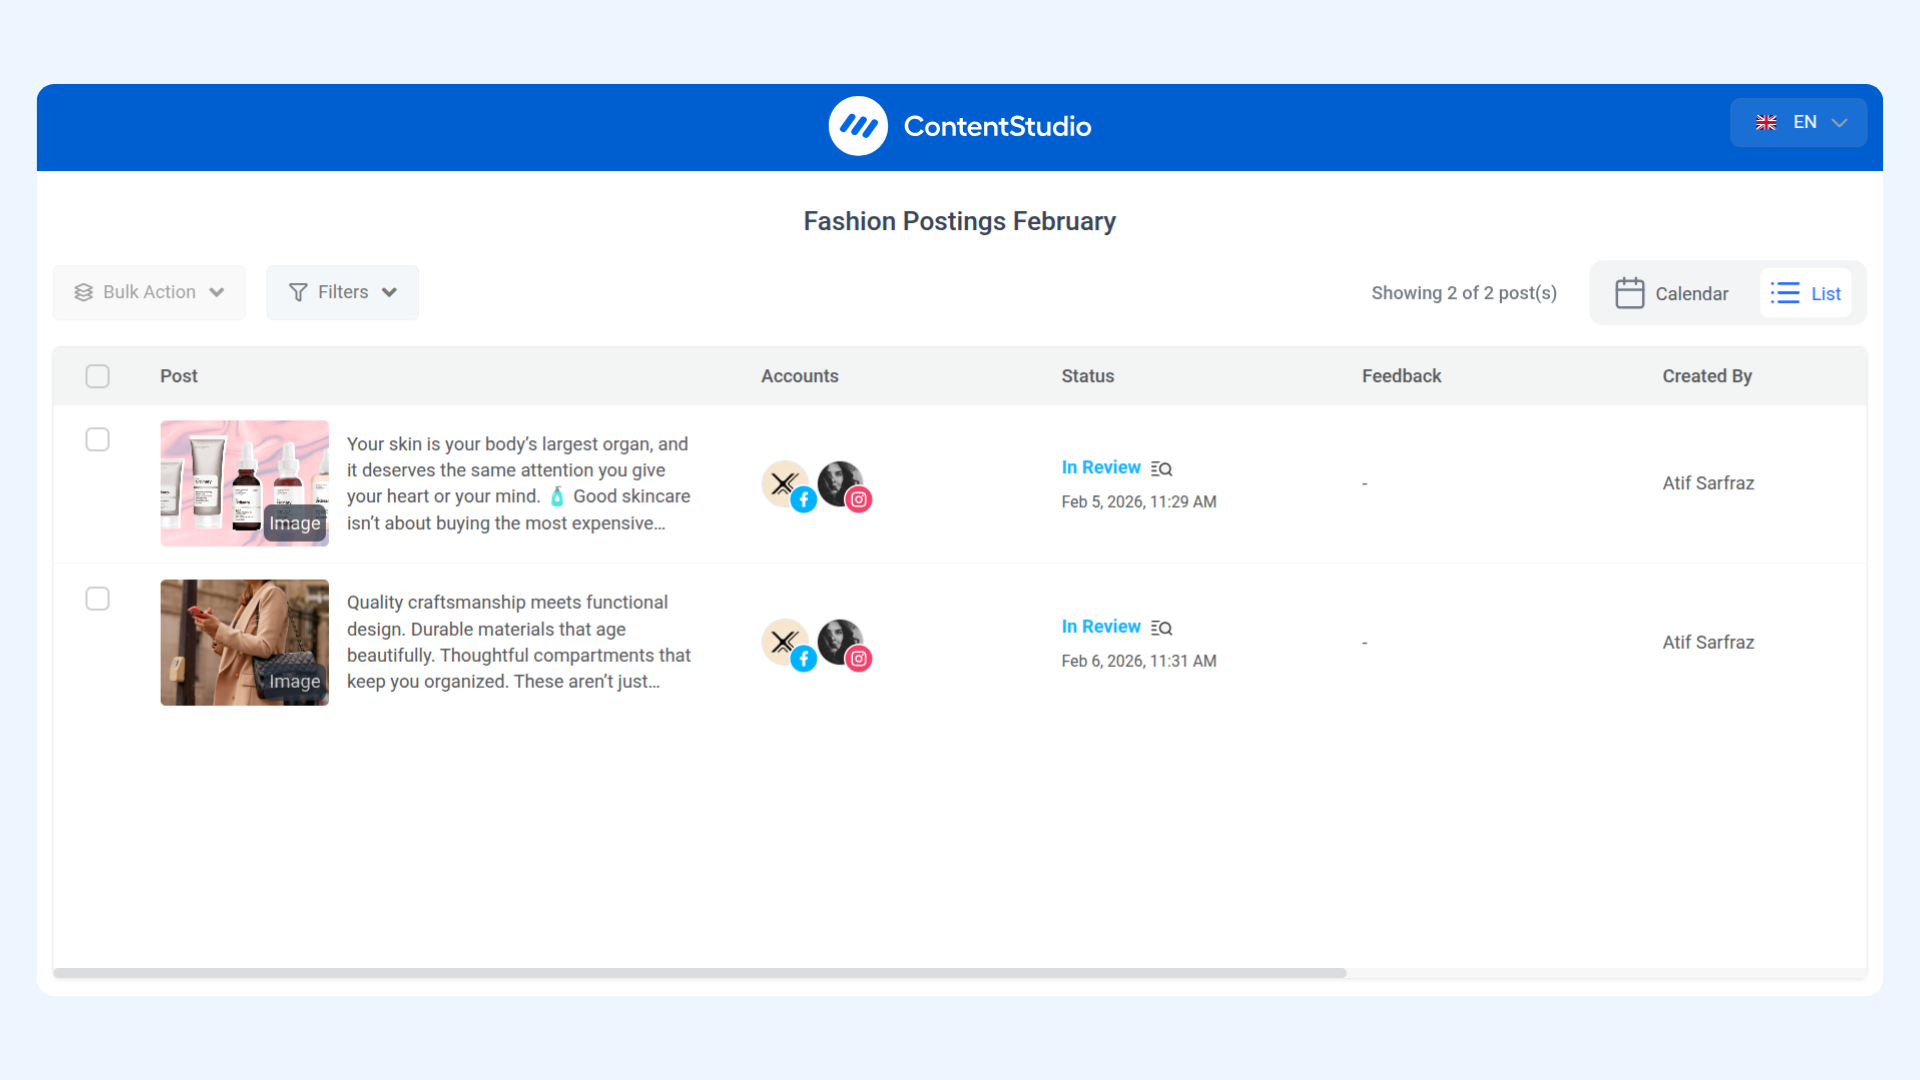Click Instagram account avatar on skincare post

841,485
